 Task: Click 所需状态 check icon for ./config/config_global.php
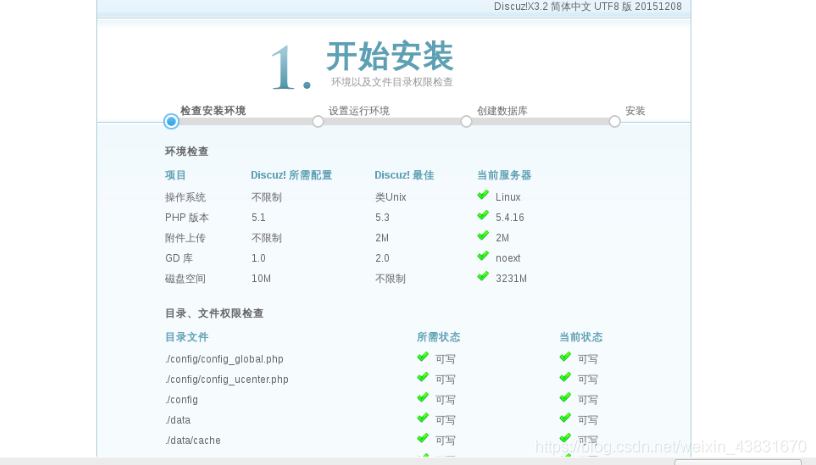tap(423, 357)
